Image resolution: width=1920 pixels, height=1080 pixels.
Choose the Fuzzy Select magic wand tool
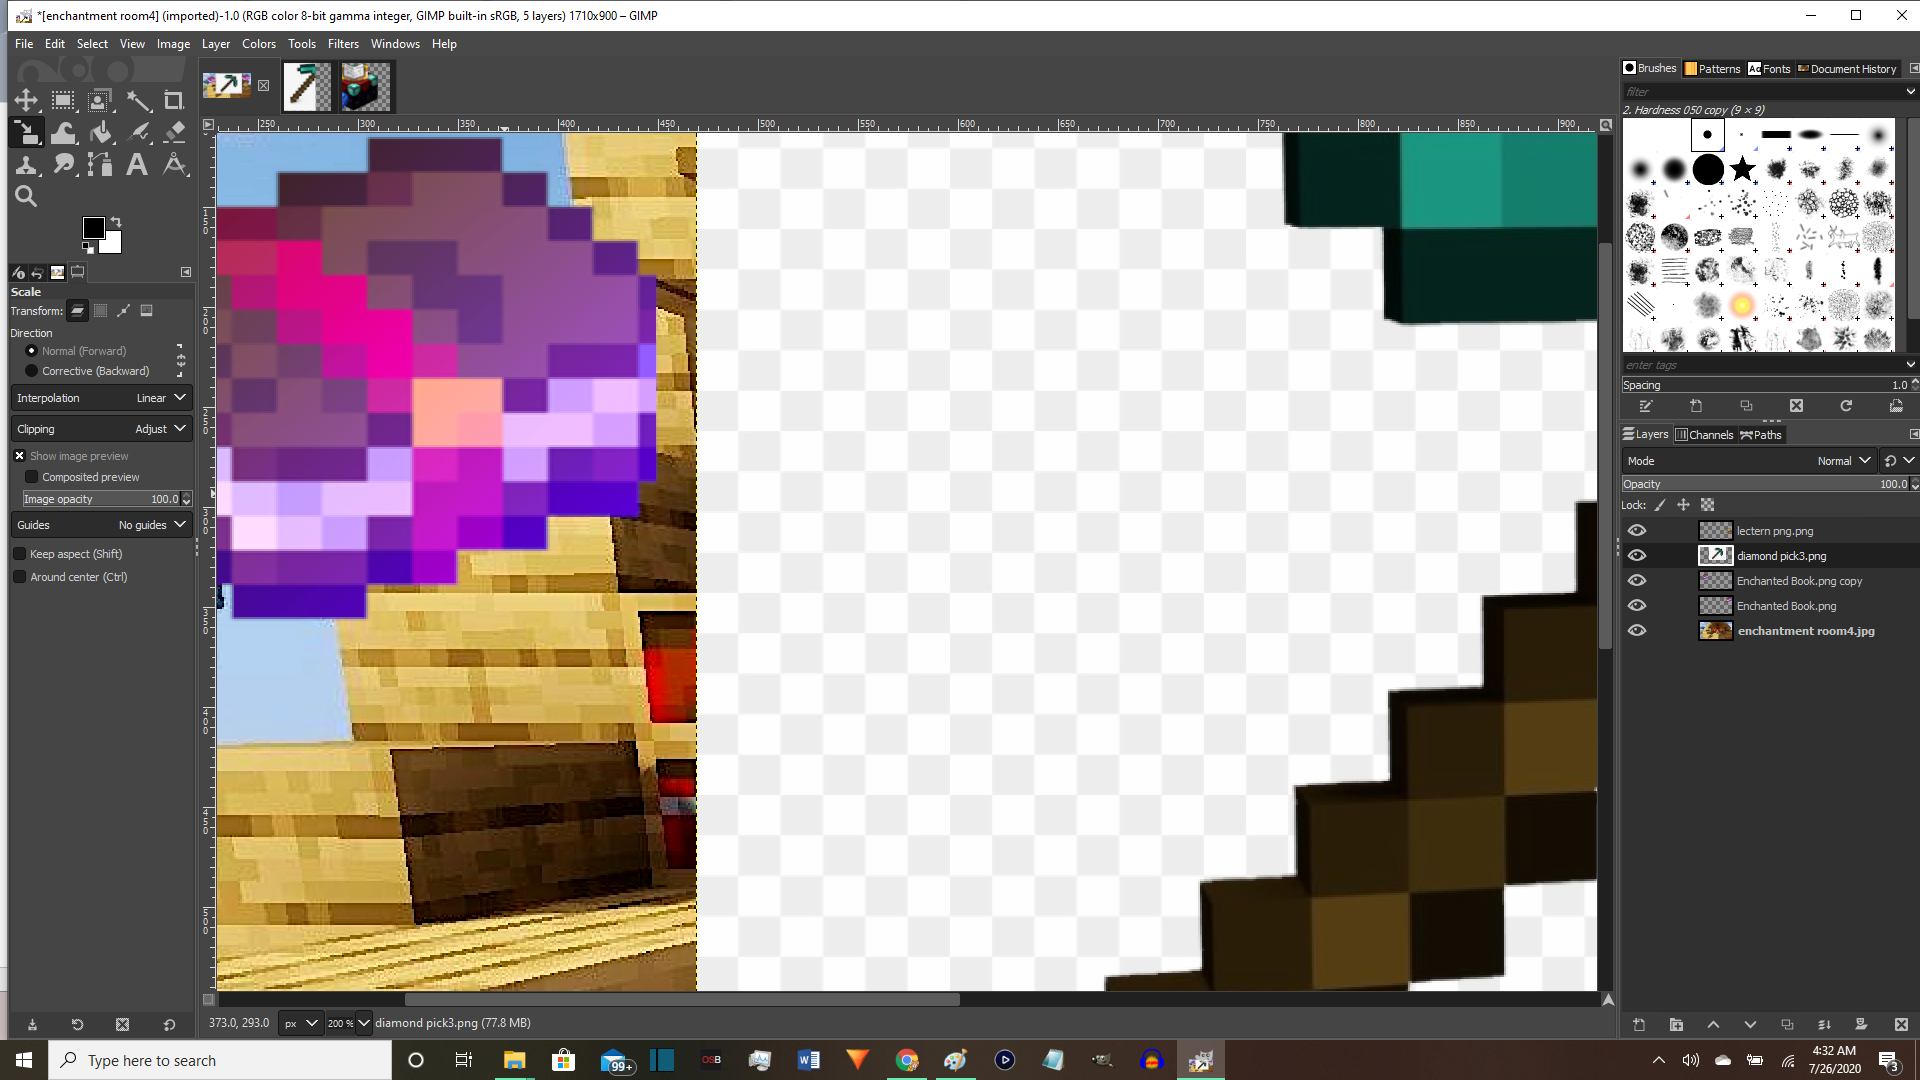point(138,100)
